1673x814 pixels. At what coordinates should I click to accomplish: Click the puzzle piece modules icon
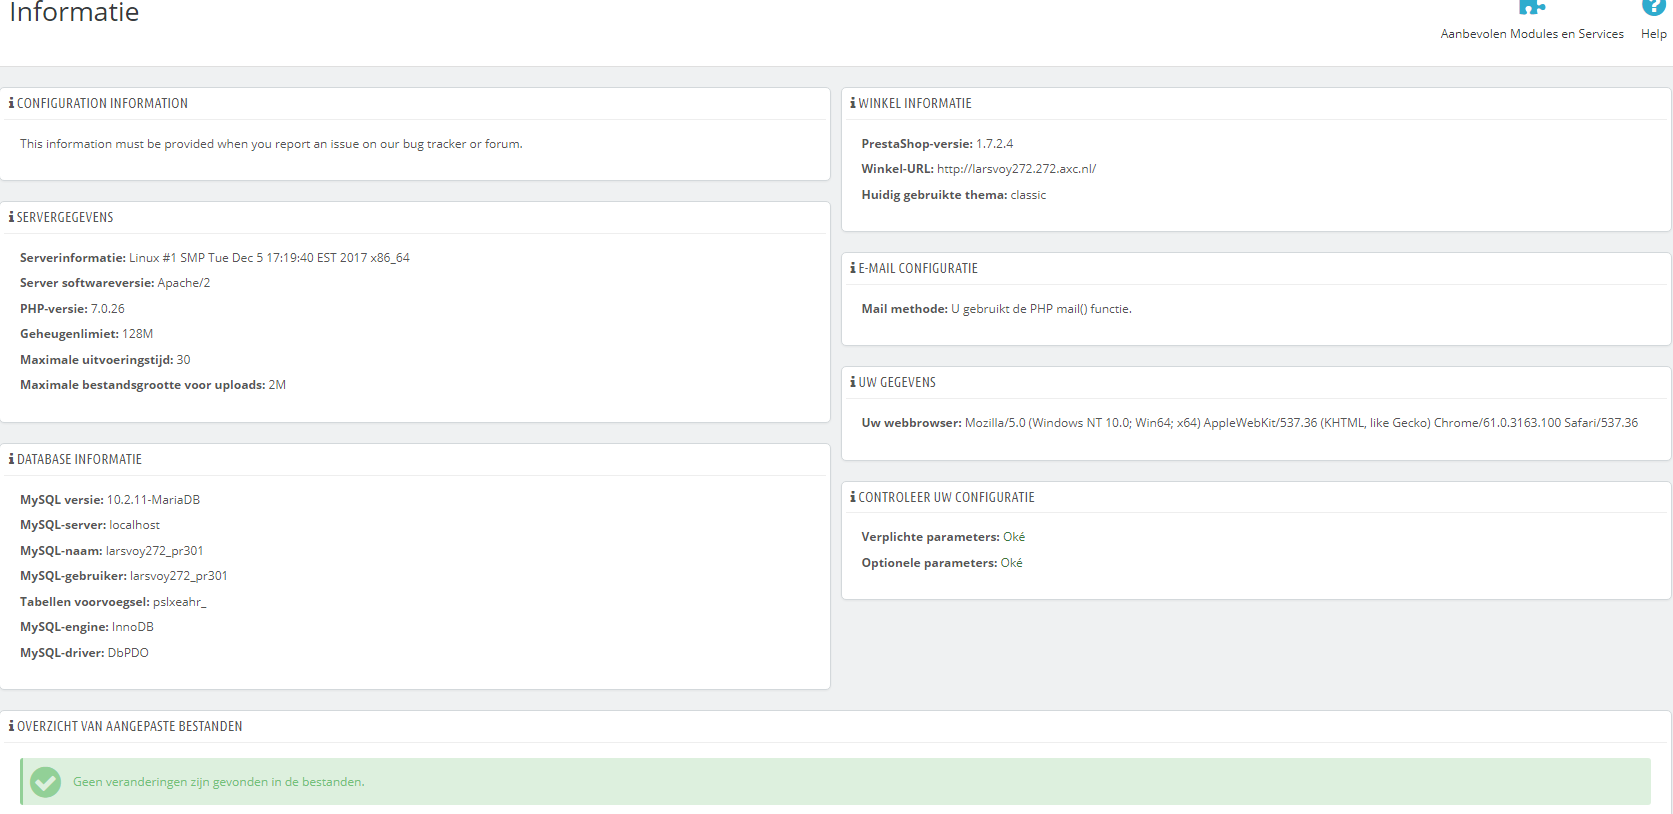coord(1531,7)
